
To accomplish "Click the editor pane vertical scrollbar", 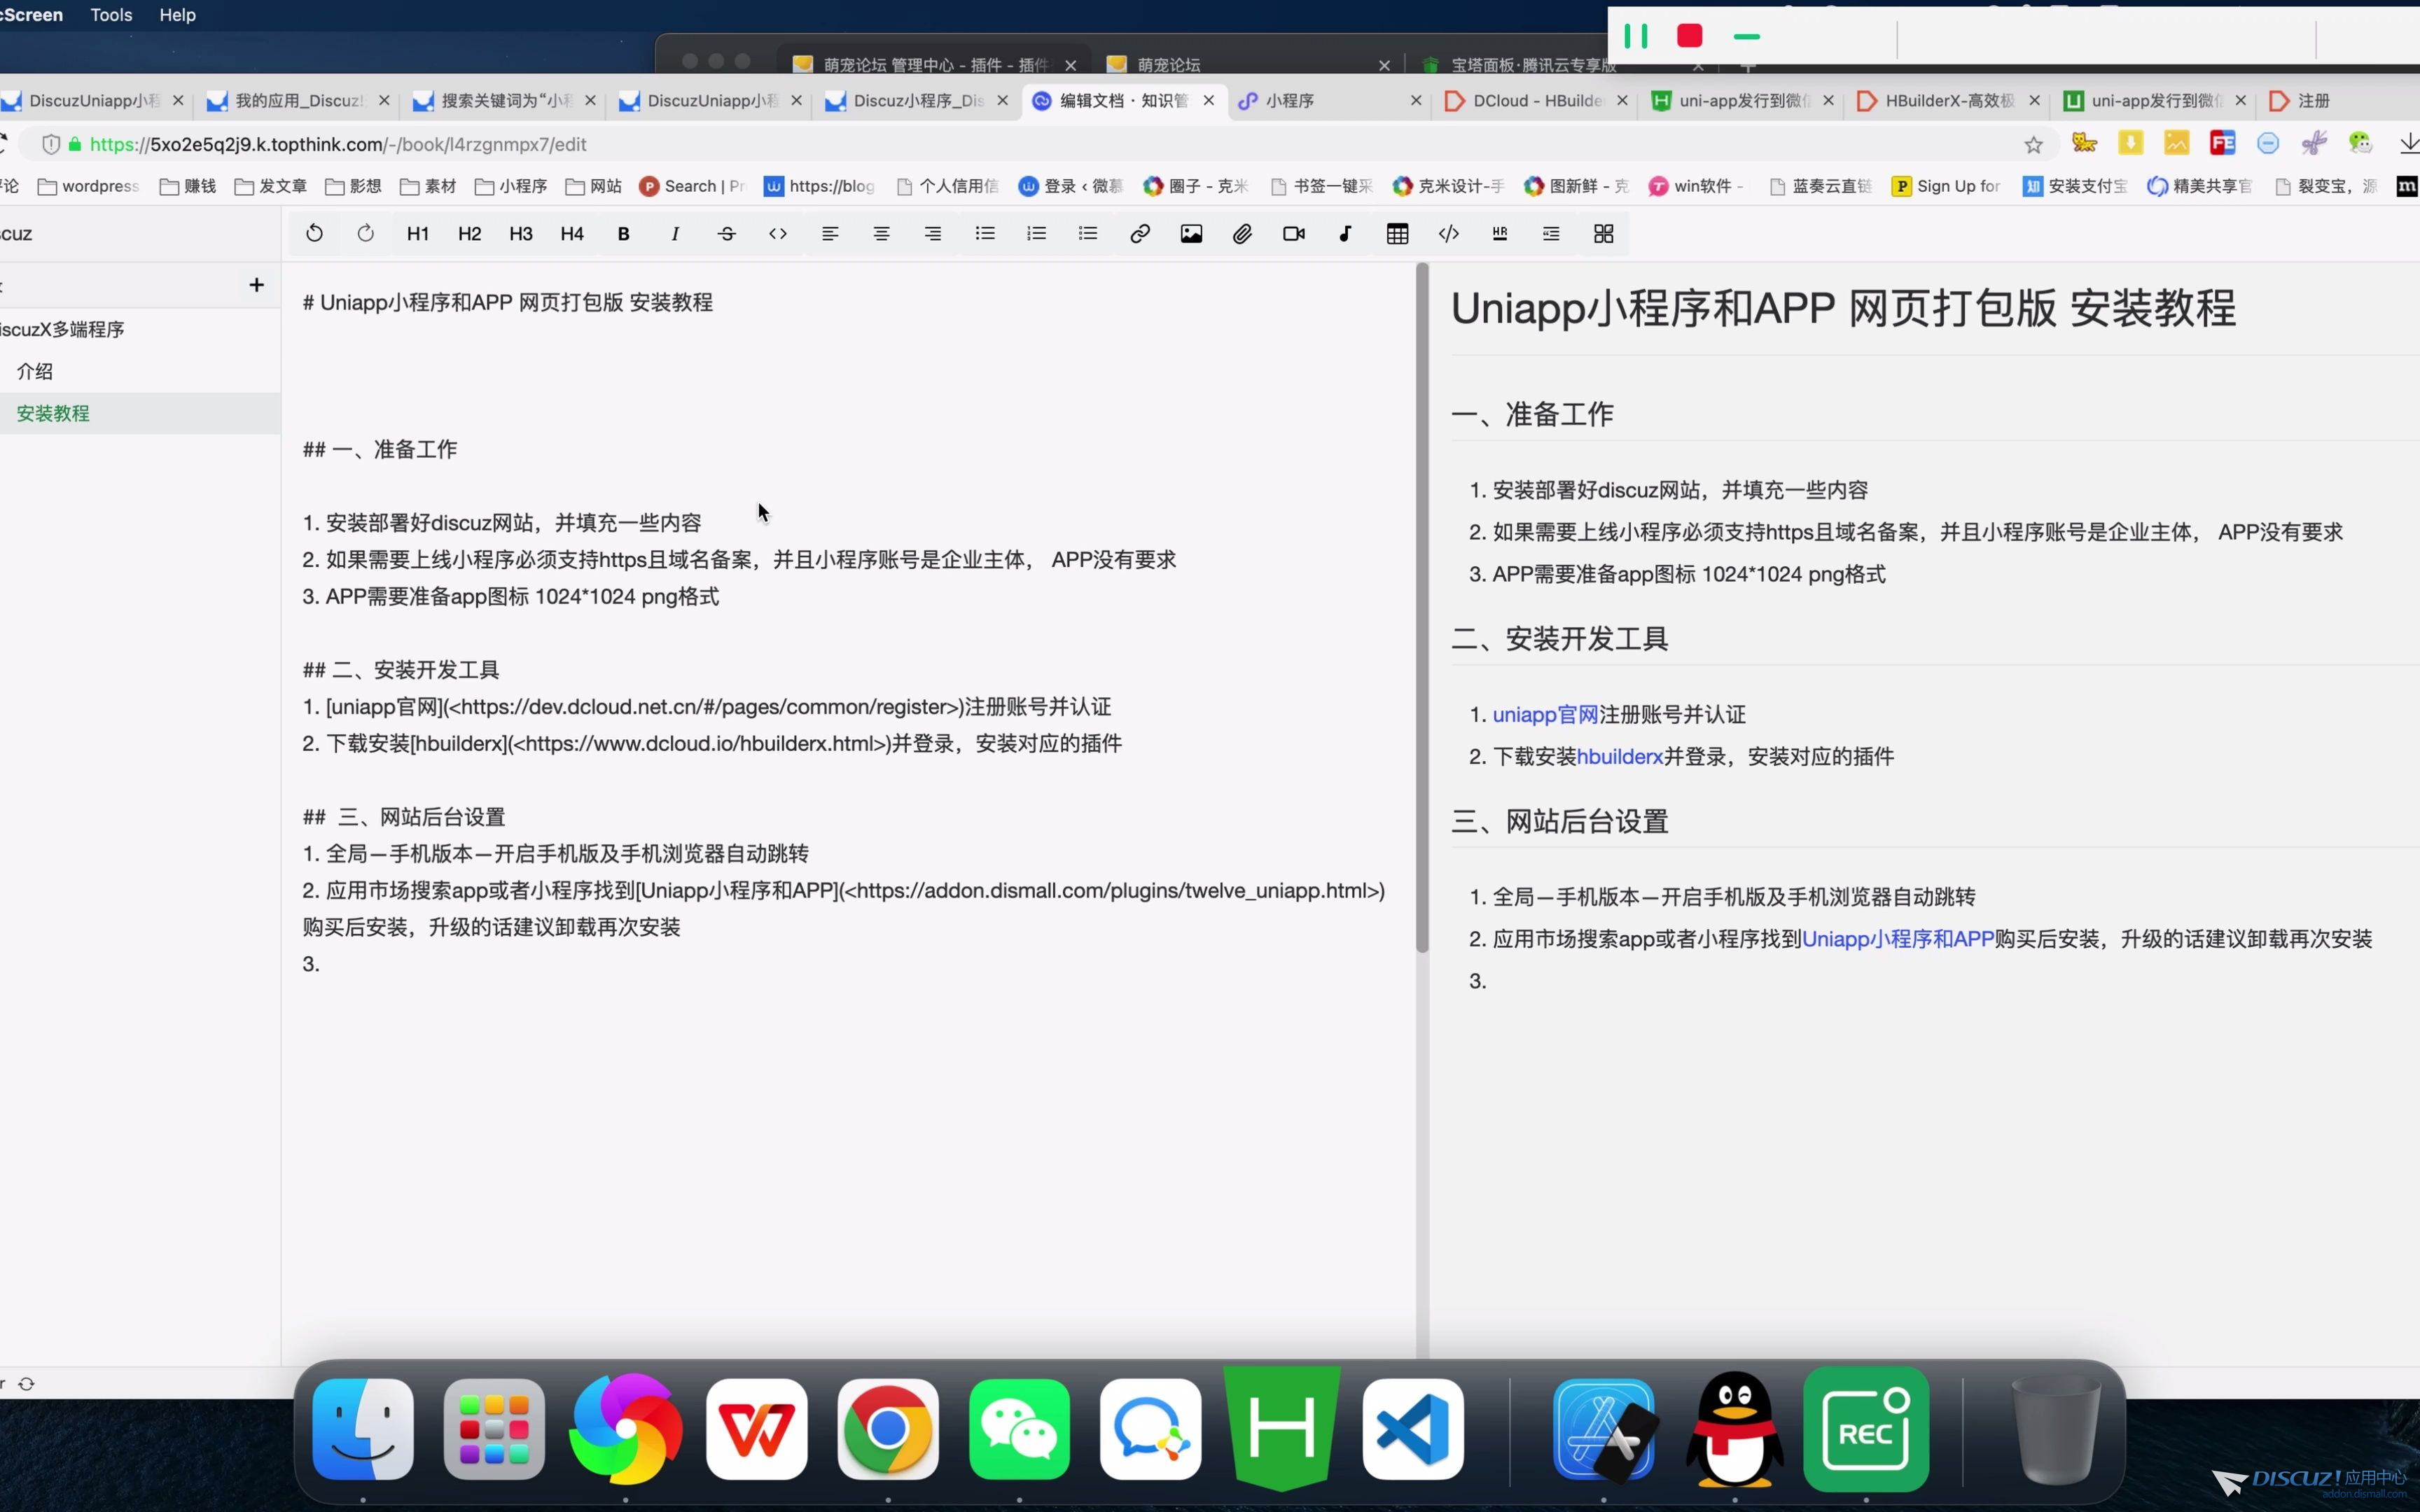I will pos(1422,608).
